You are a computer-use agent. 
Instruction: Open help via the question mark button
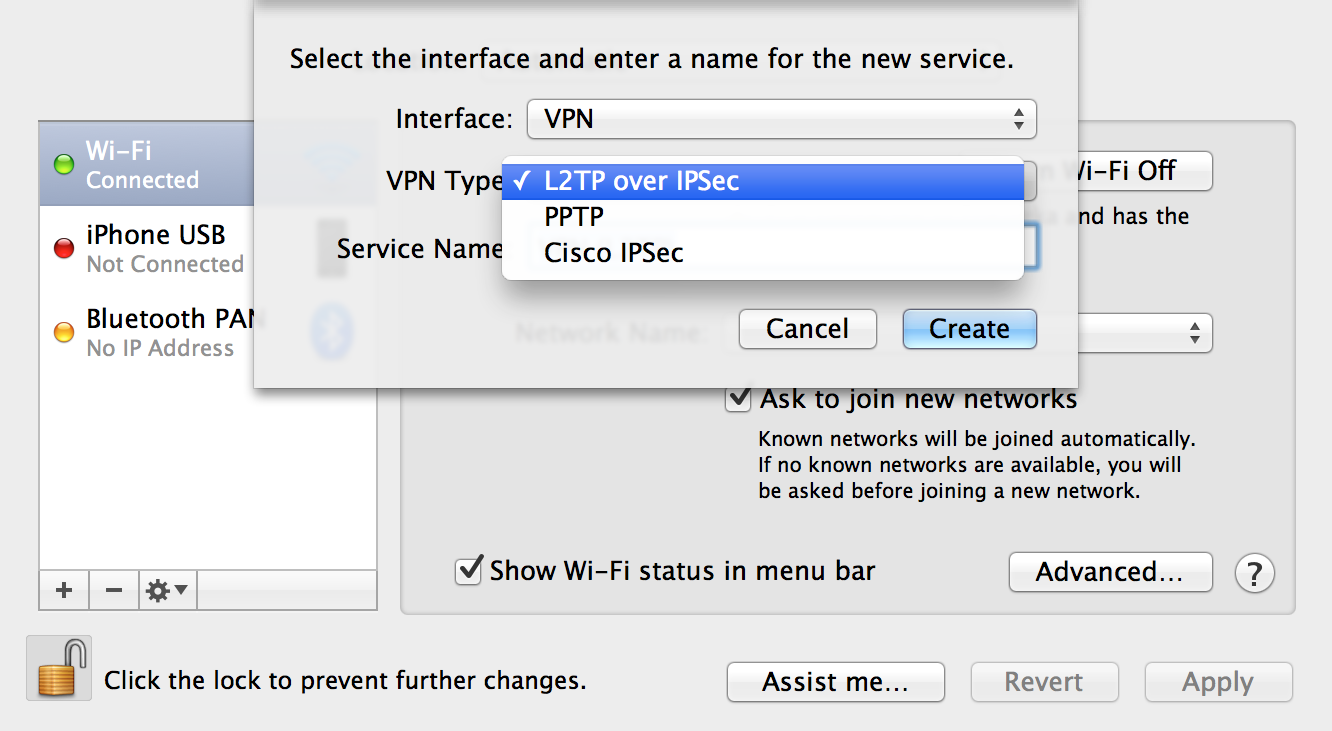(x=1255, y=572)
